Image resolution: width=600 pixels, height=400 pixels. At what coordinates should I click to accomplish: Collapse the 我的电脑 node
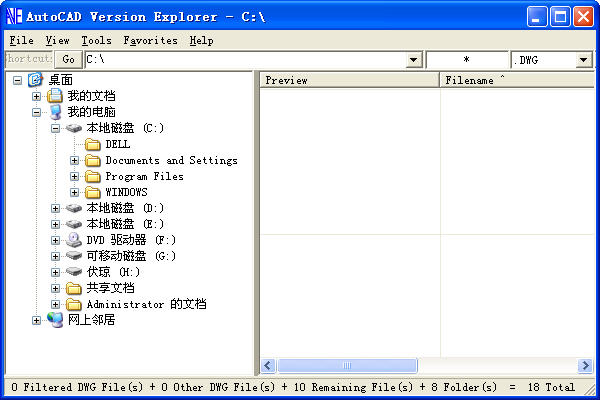pyautogui.click(x=36, y=112)
